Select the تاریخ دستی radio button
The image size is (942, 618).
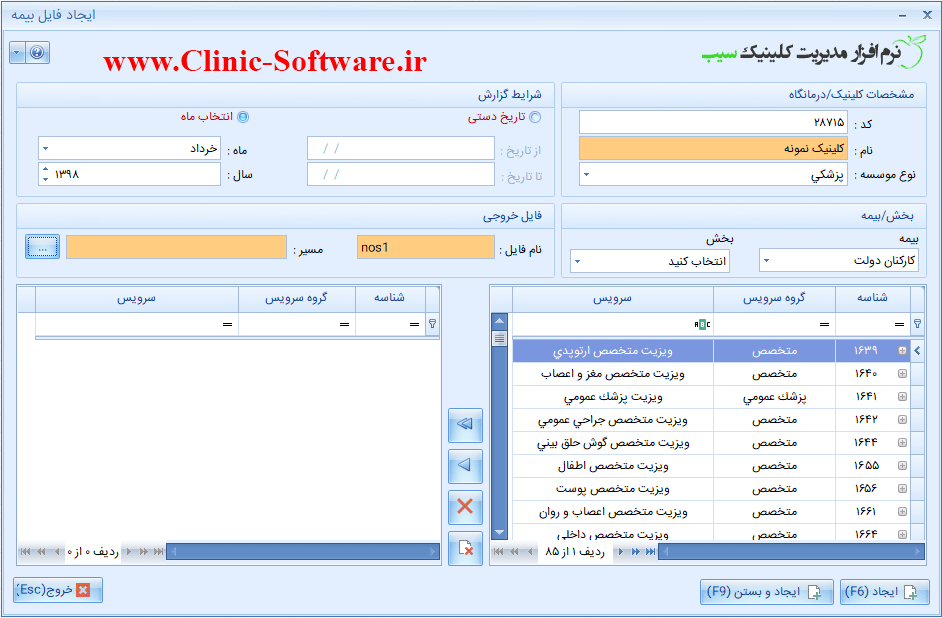coord(537,117)
